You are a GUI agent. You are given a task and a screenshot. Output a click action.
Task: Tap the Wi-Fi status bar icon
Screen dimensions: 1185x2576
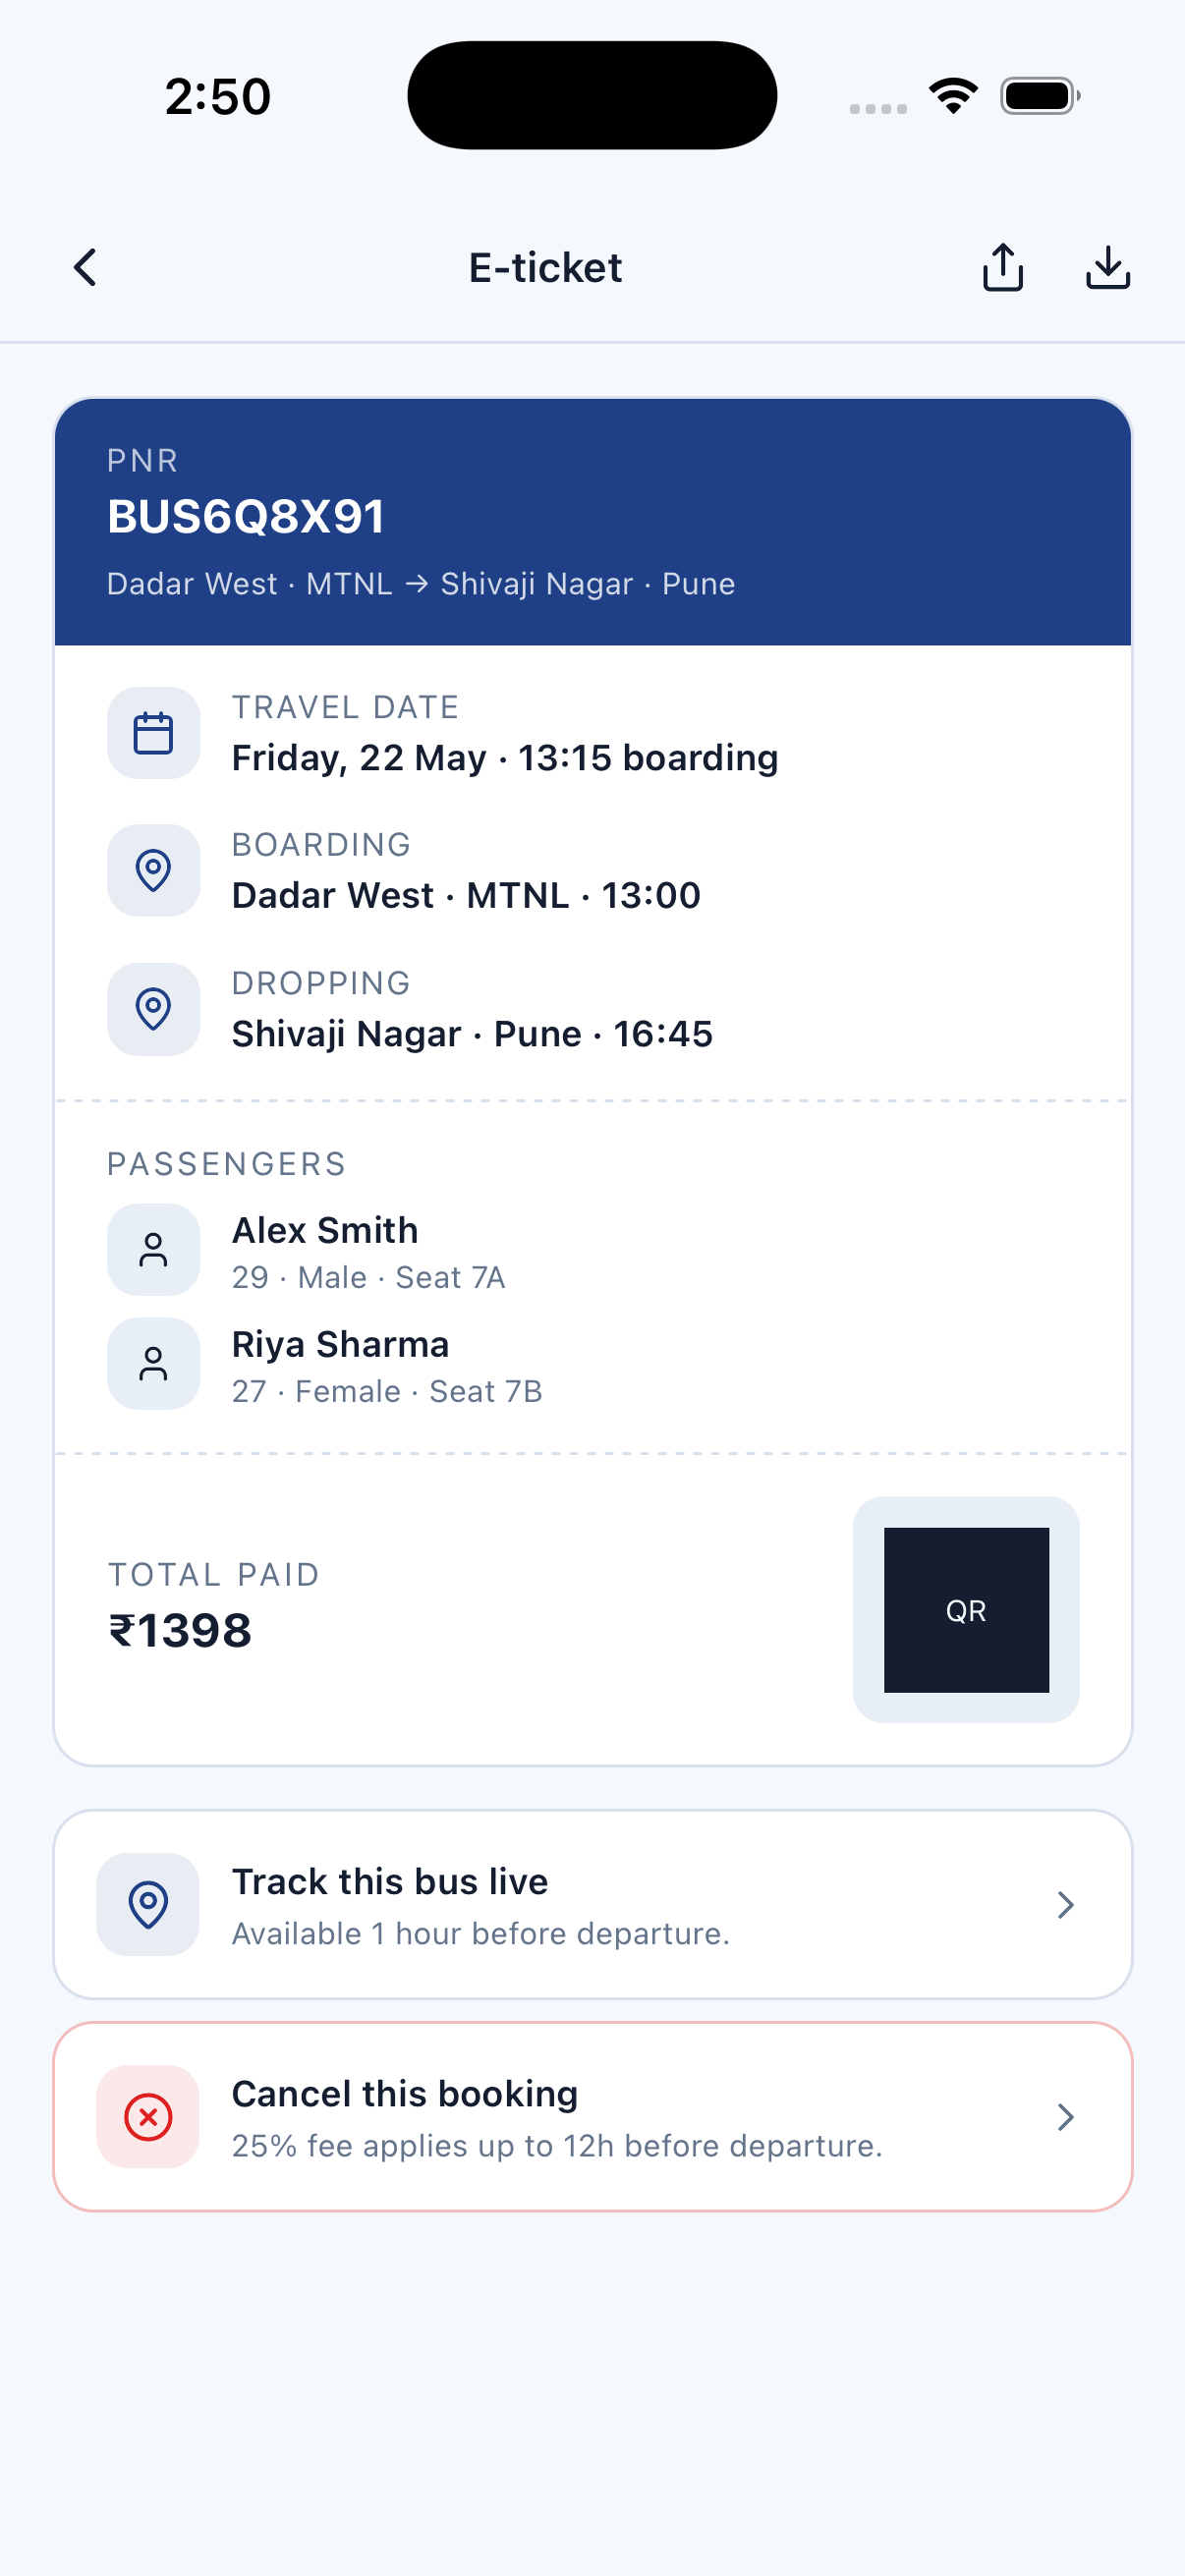point(953,96)
